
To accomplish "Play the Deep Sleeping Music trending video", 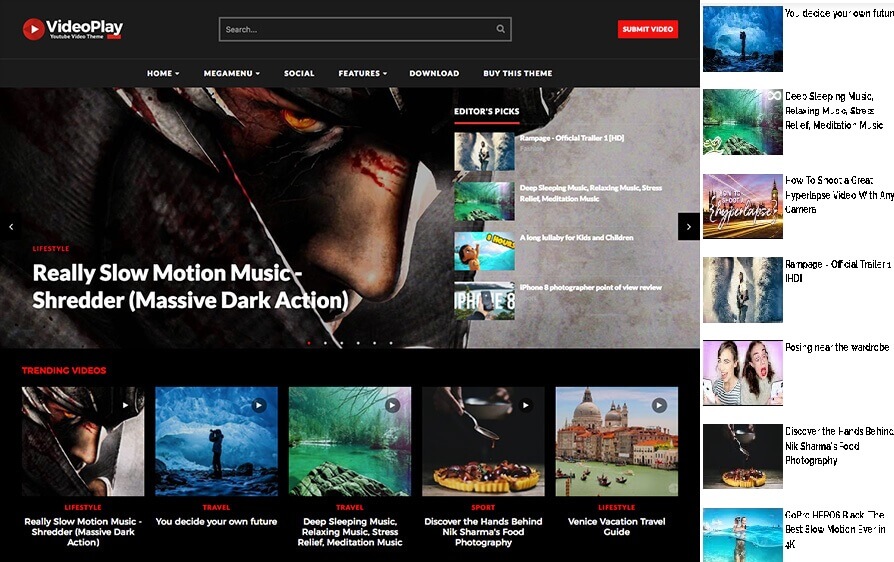I will (x=392, y=405).
